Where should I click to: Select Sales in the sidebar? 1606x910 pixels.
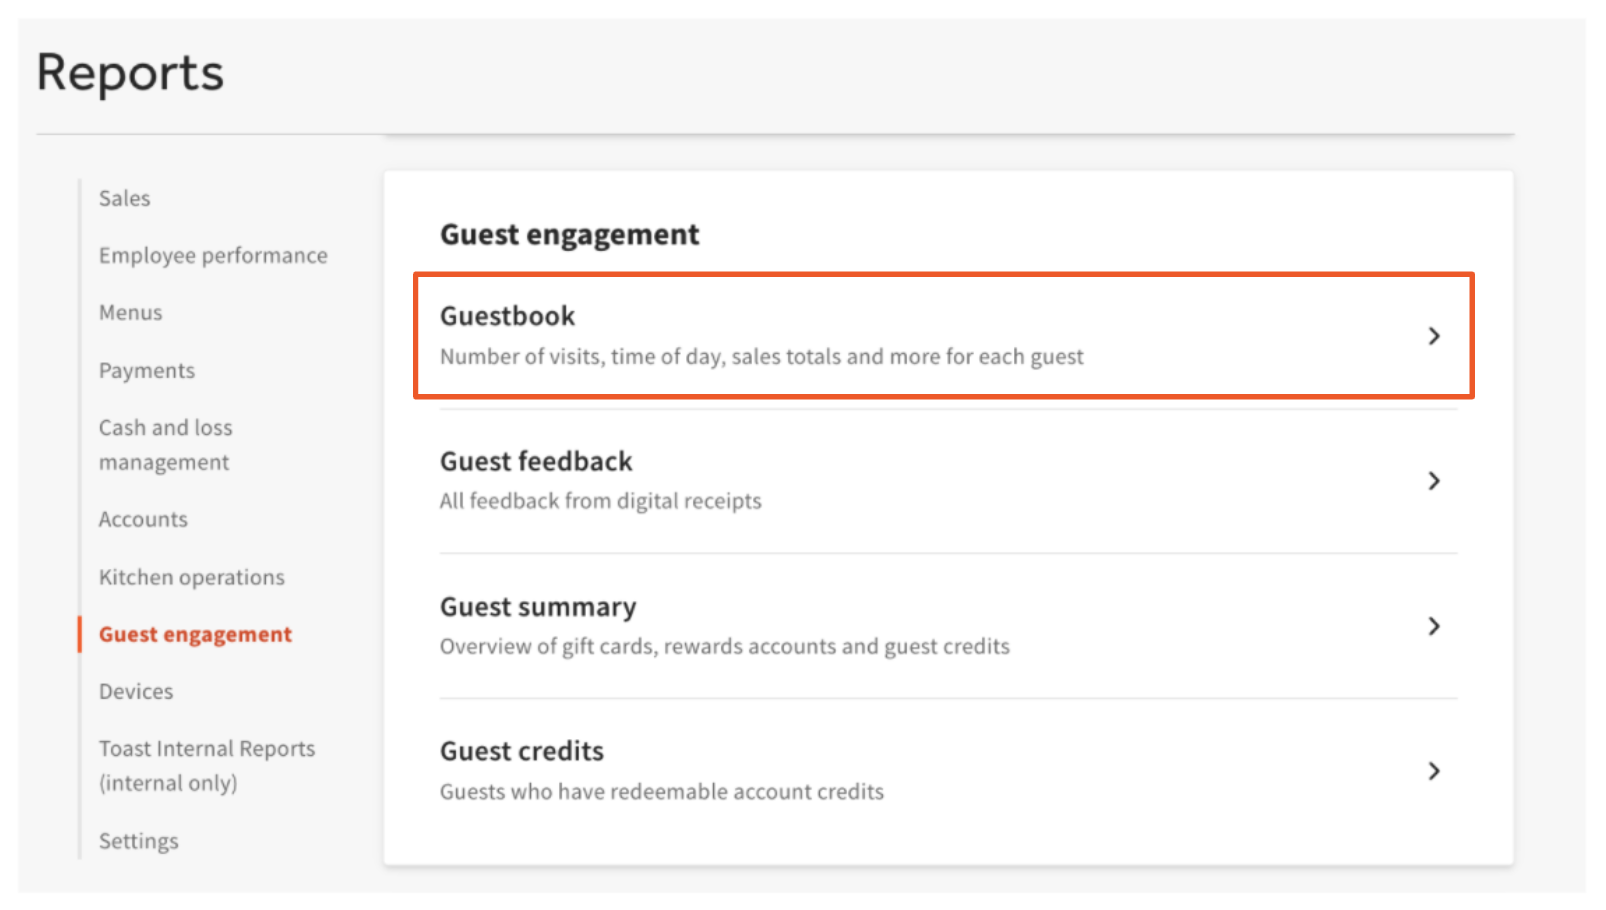point(124,198)
